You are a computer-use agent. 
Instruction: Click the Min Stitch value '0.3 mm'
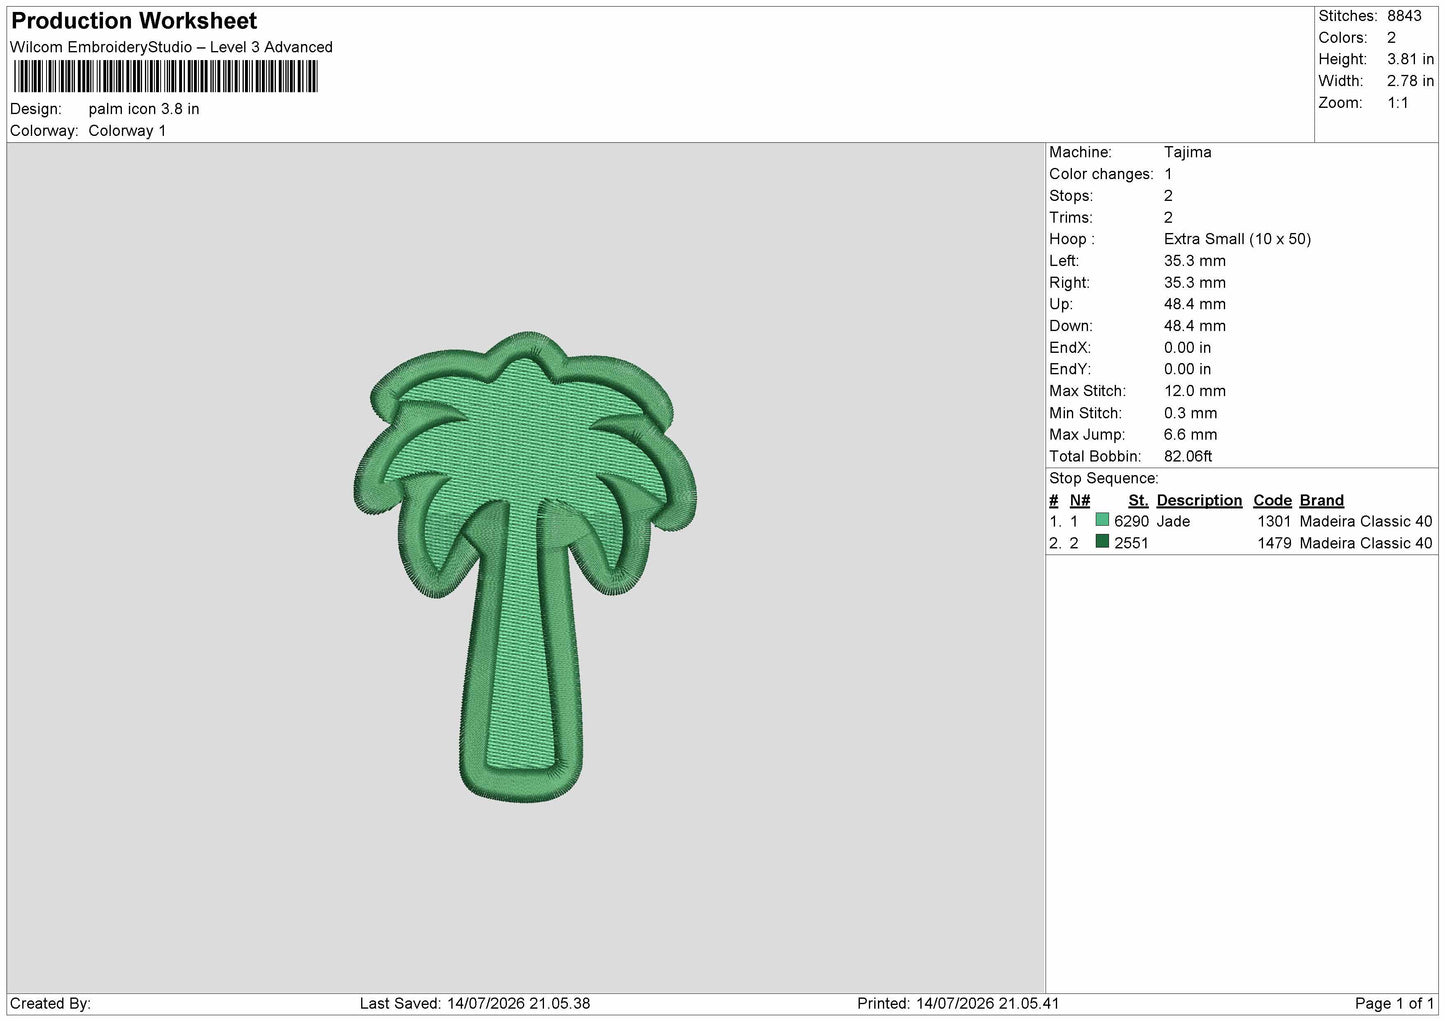pyautogui.click(x=1190, y=413)
